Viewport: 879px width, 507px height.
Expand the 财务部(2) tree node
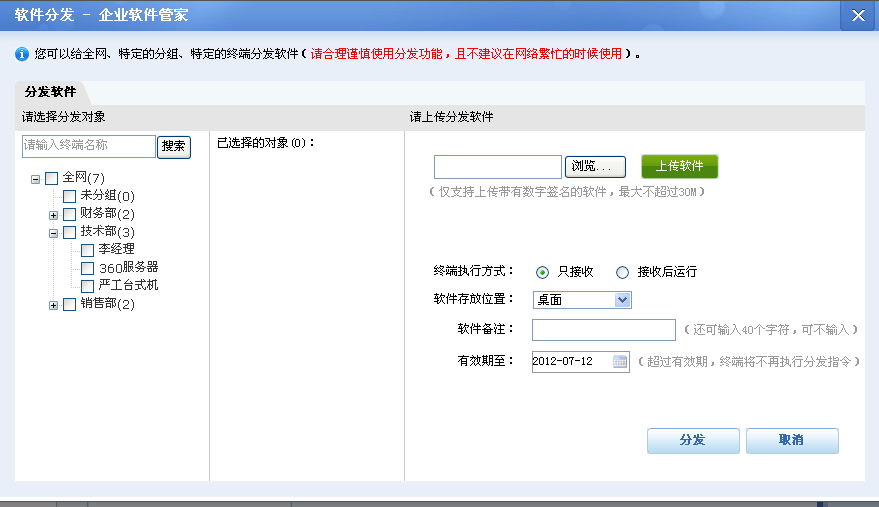54,214
